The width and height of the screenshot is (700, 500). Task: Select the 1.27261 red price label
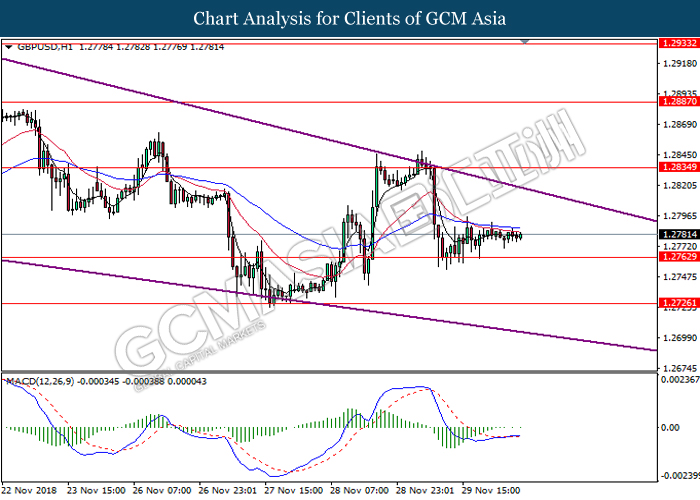[679, 303]
